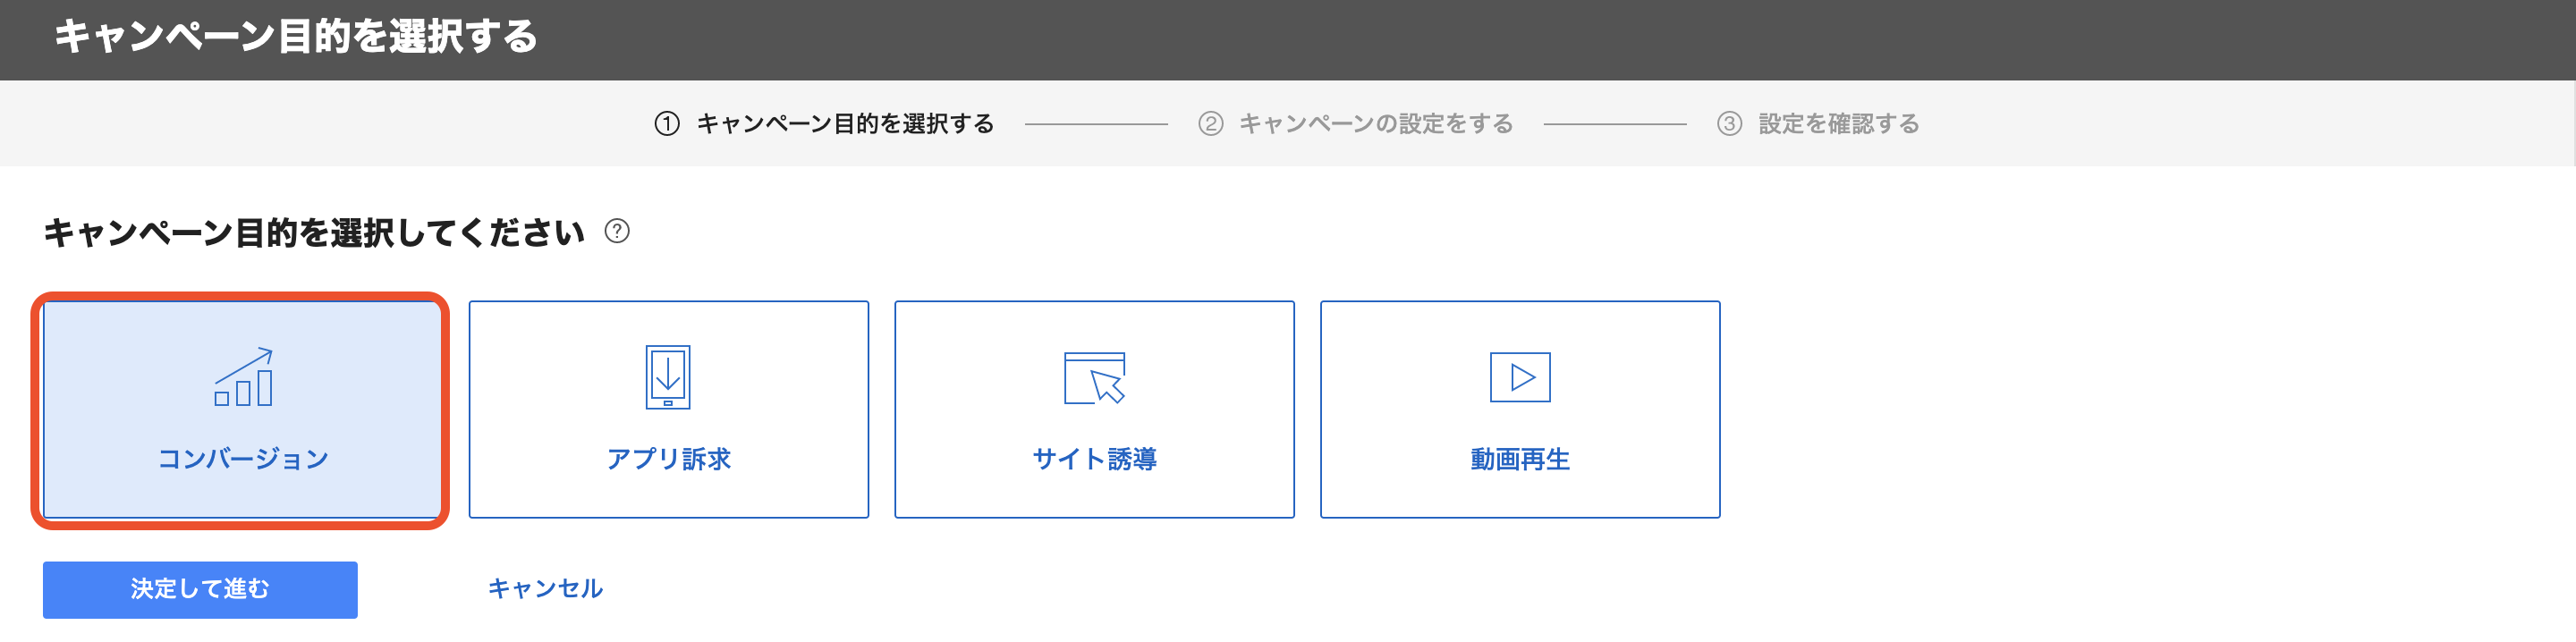Select the 動画再生 objective label
This screenshot has height=642, width=2576.
tap(1519, 459)
